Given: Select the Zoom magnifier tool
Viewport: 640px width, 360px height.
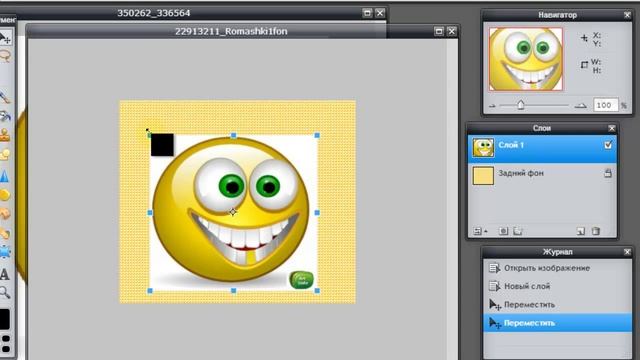Looking at the screenshot, I should tap(5, 292).
